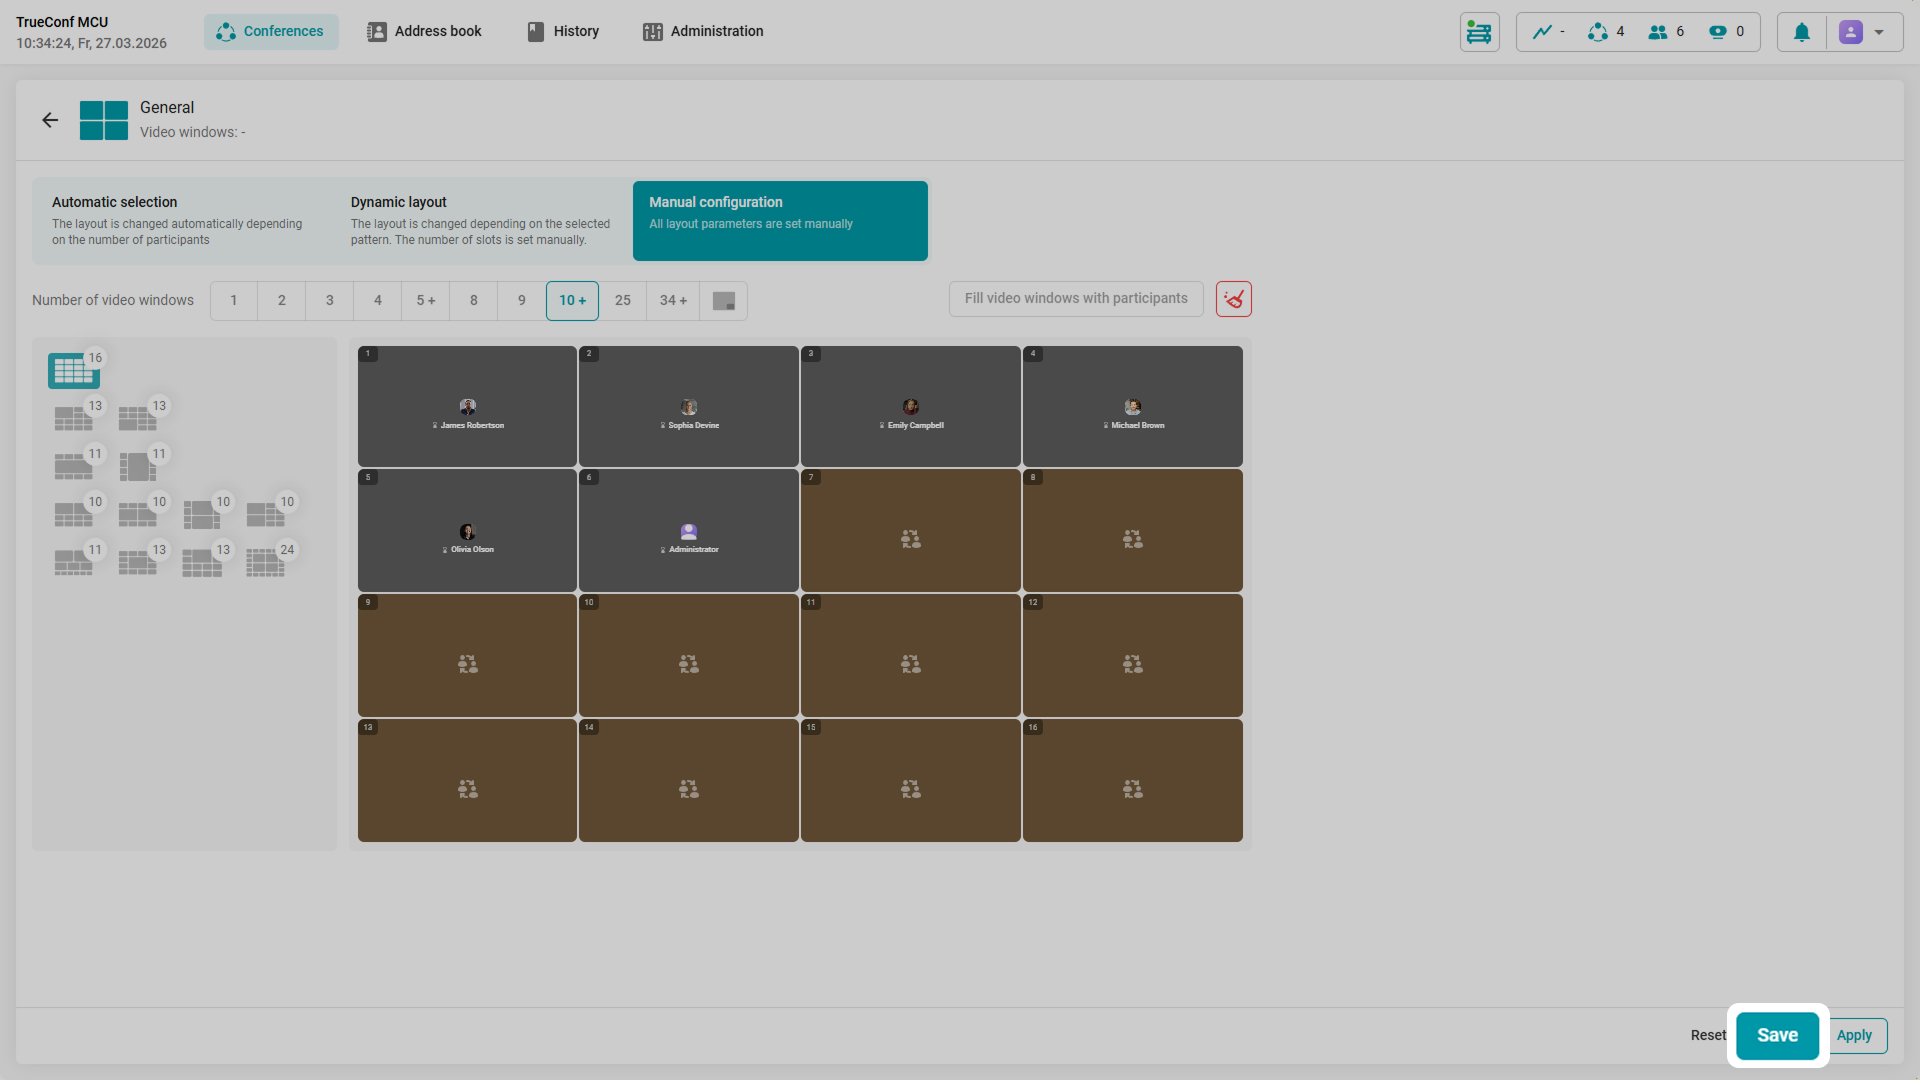Screen dimensions: 1920x1080
Task: Click the back arrow next to General
Action: (x=50, y=120)
